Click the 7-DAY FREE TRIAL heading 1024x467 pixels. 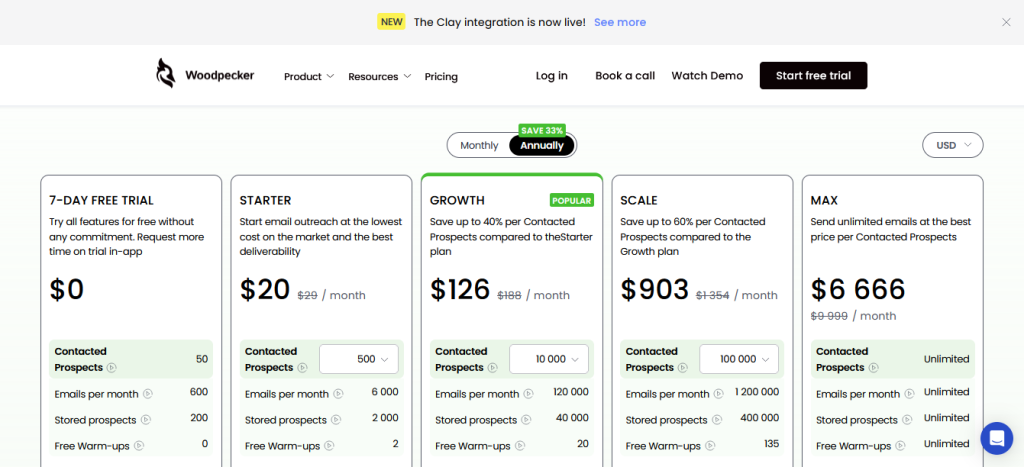coord(101,201)
